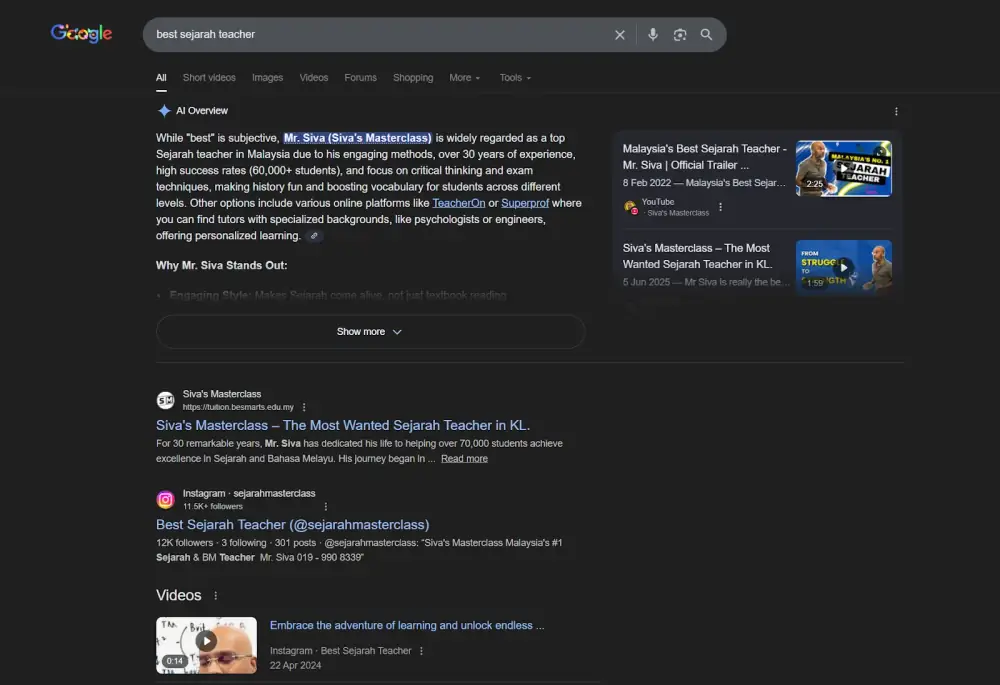Click the Instagram logo favicon
Viewport: 1000px width, 685px height.
click(165, 499)
